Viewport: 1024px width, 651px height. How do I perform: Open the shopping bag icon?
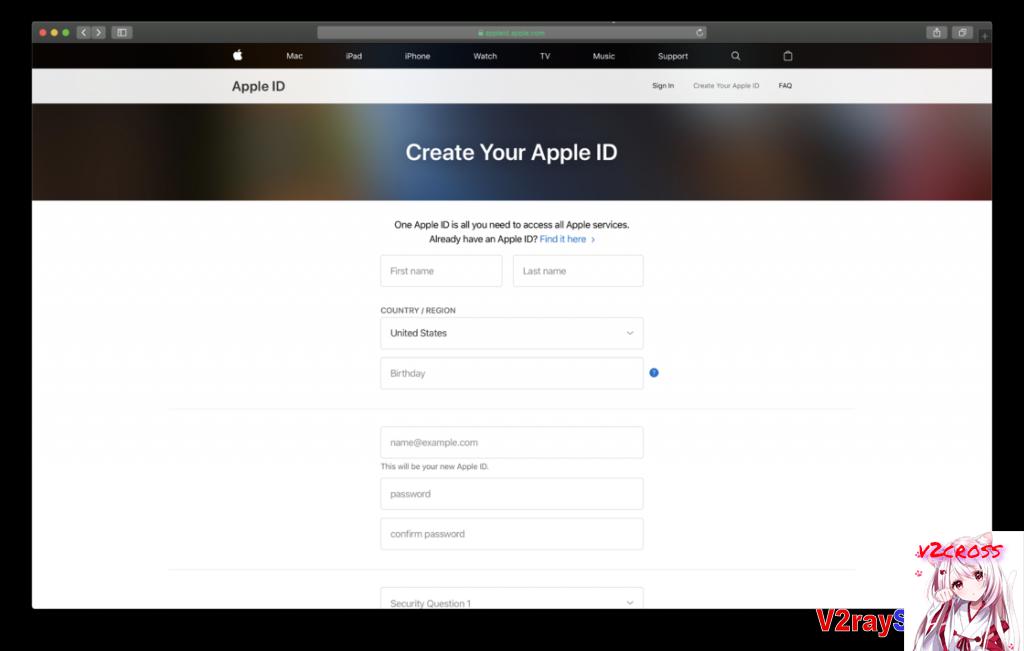tap(788, 56)
